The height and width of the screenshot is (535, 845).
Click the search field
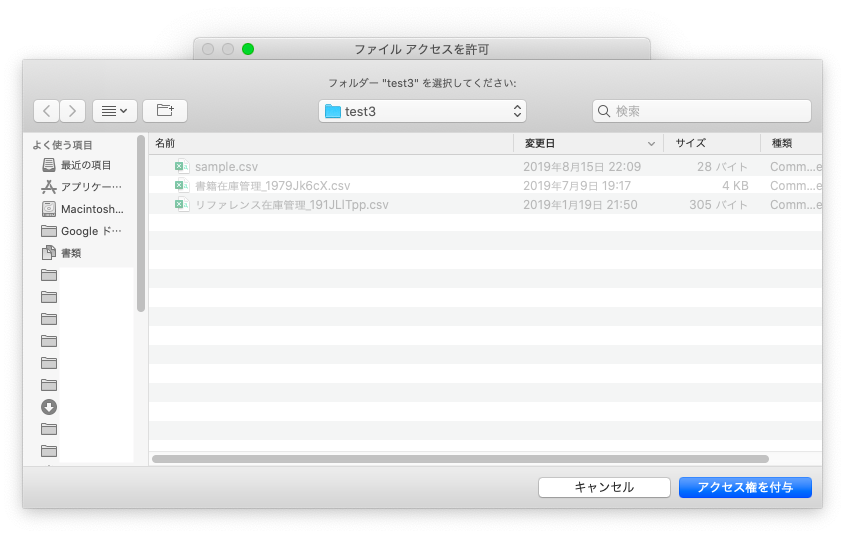tap(701, 111)
